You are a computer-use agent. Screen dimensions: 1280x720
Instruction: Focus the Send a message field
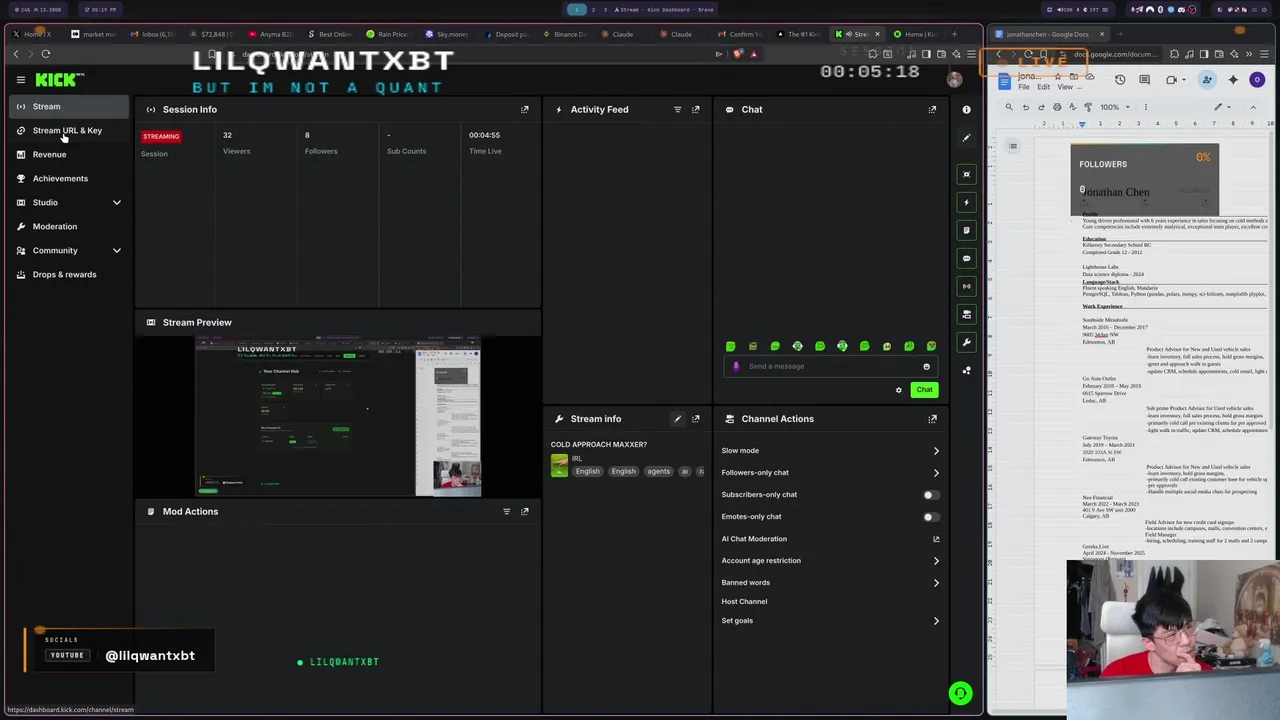pyautogui.click(x=830, y=366)
